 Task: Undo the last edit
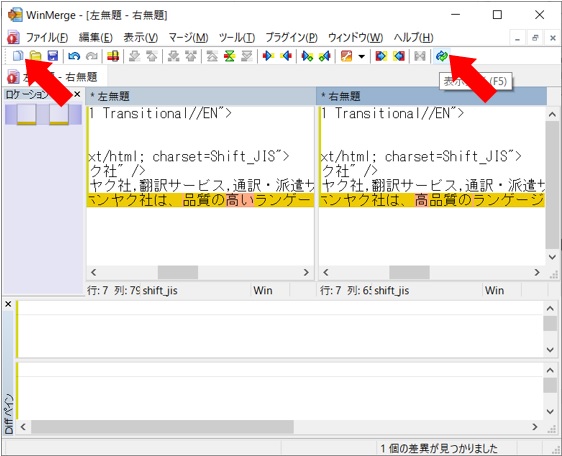pos(74,56)
